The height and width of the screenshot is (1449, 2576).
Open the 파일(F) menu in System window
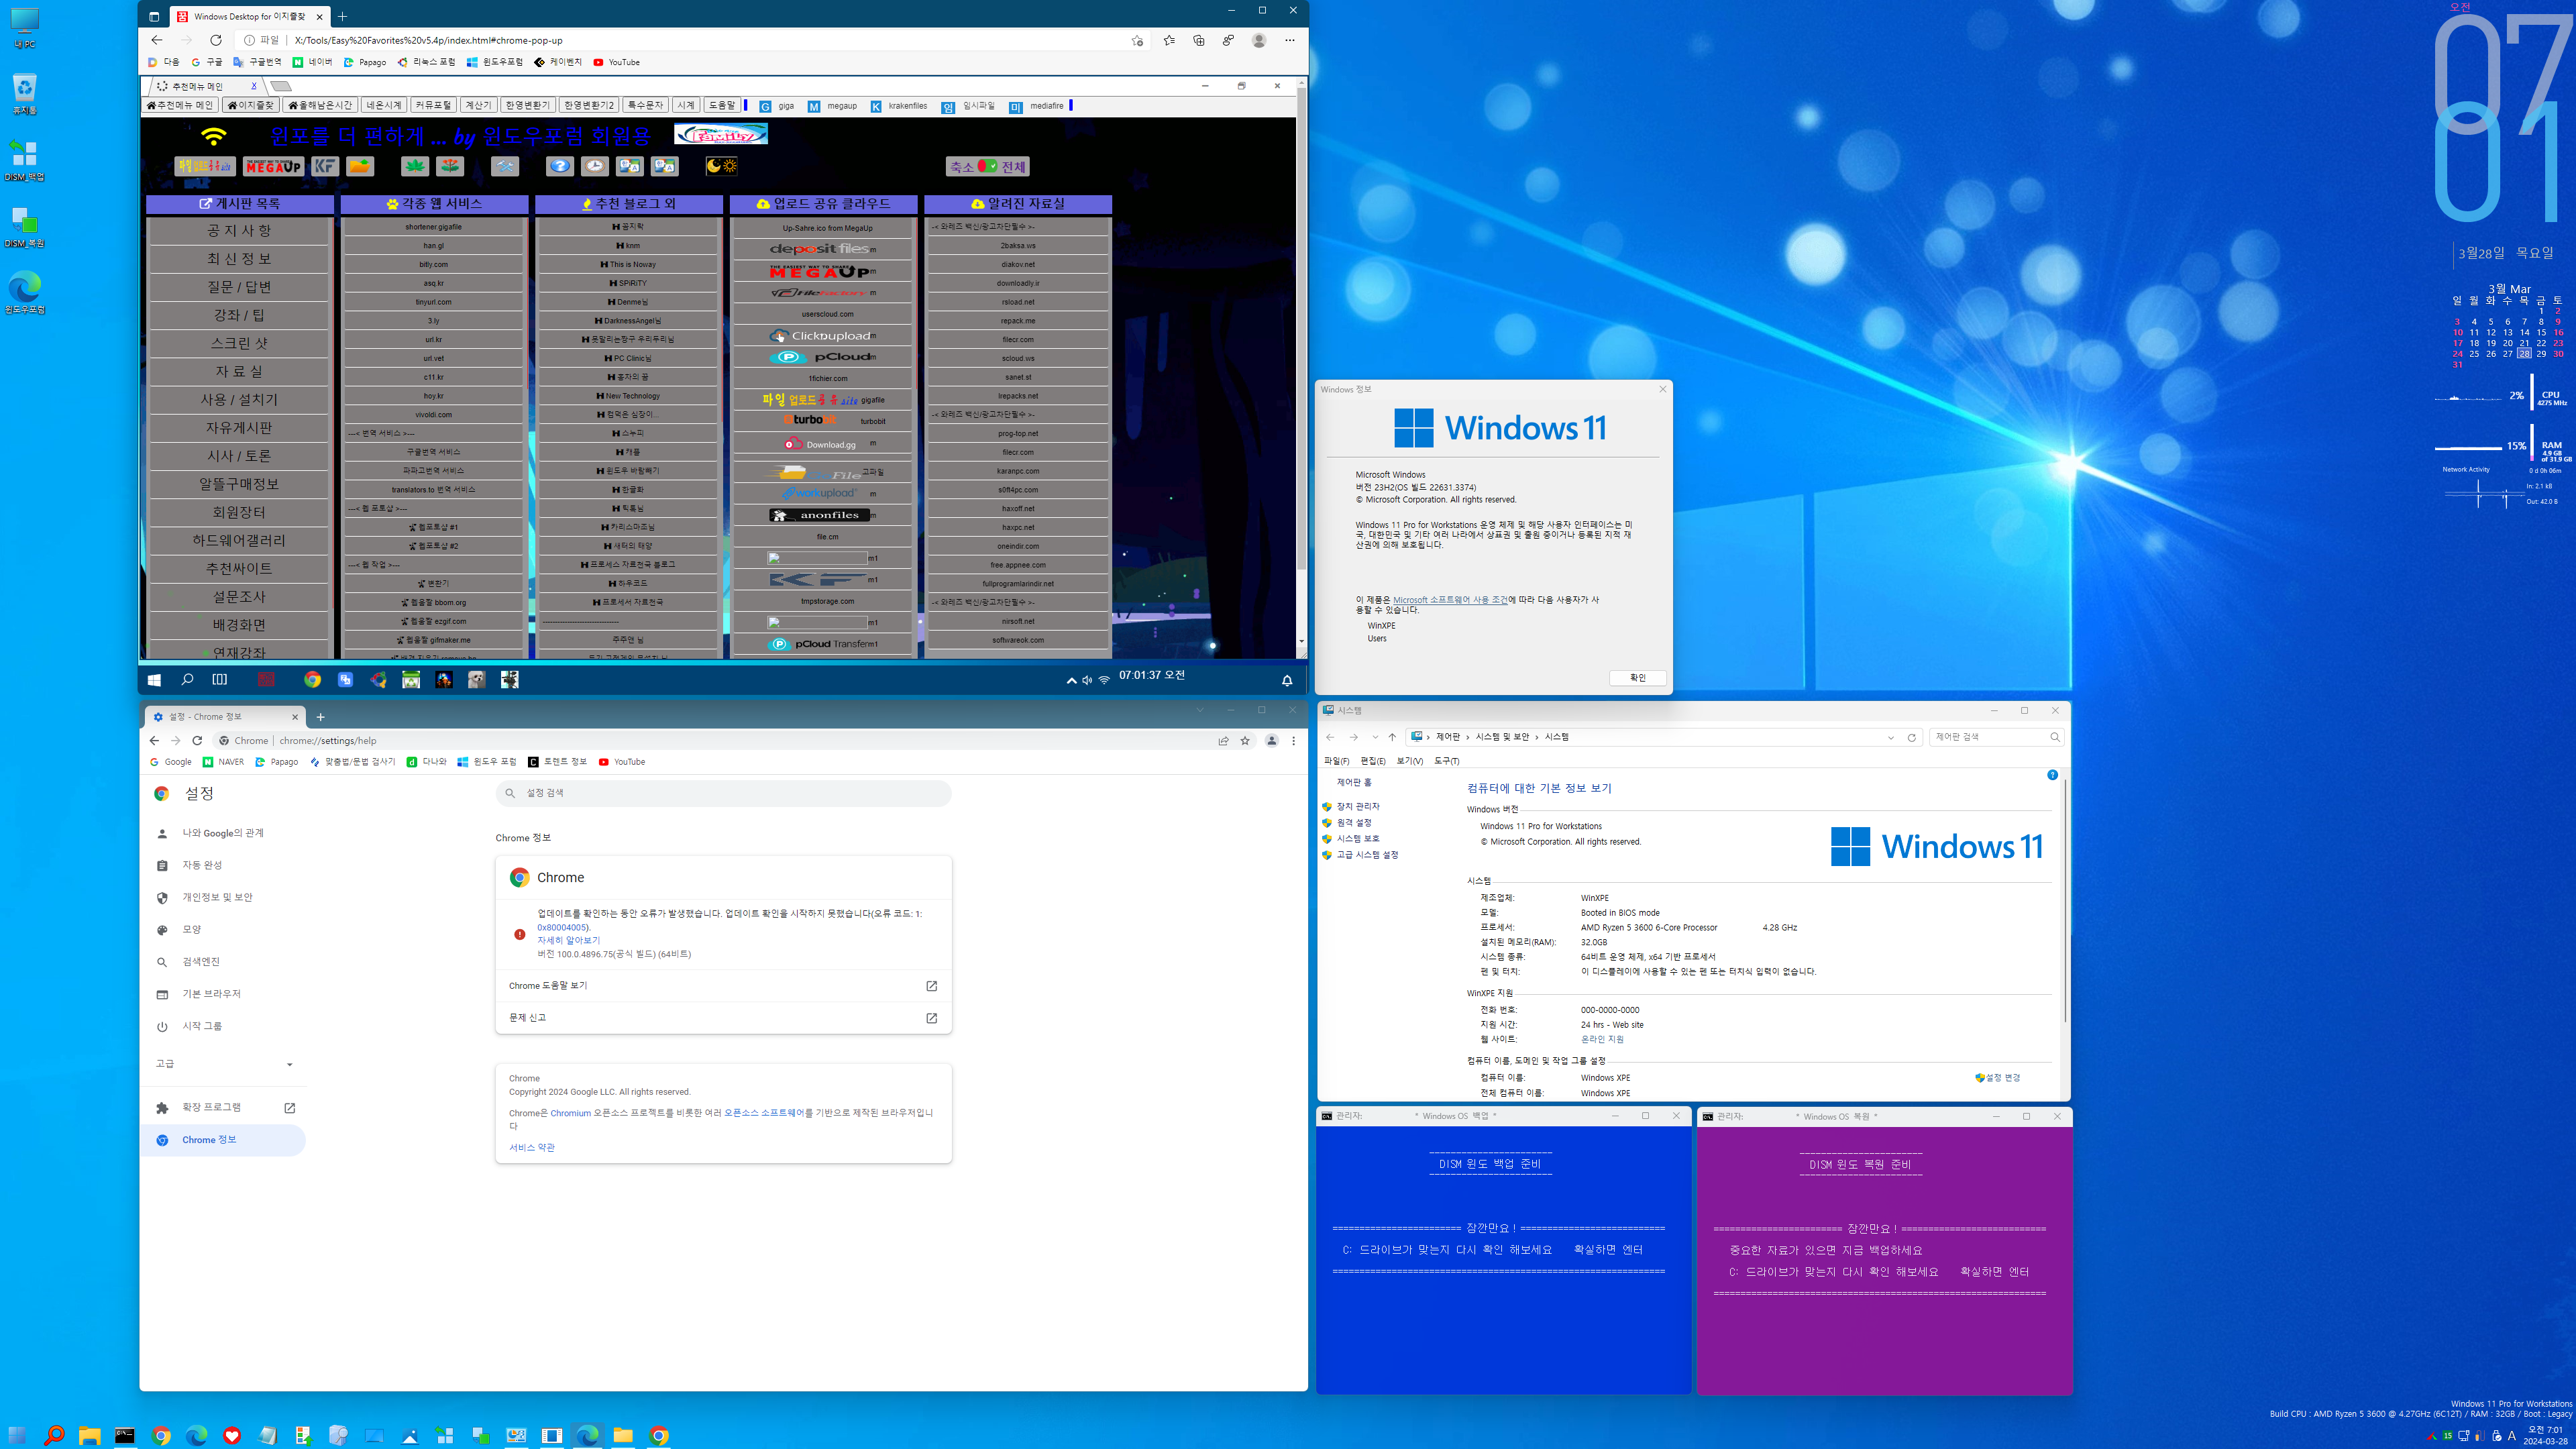click(x=1336, y=761)
